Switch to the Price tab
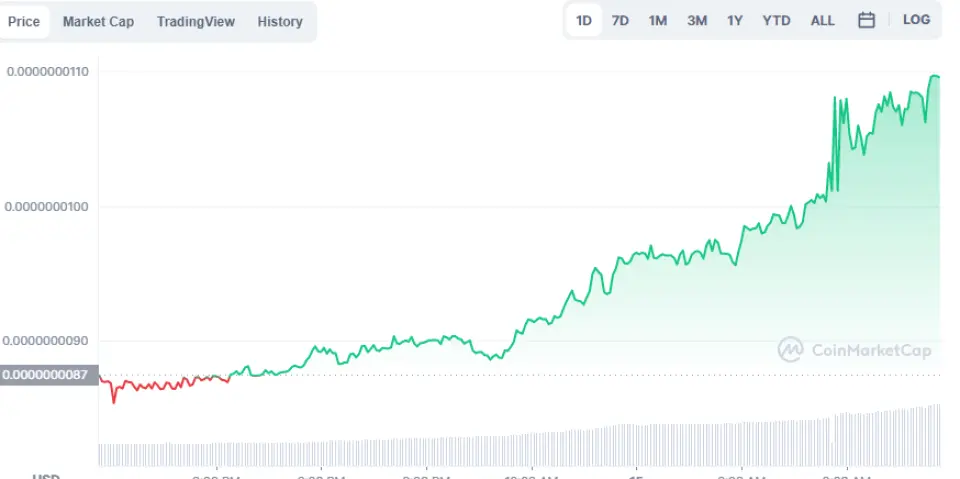 [24, 21]
